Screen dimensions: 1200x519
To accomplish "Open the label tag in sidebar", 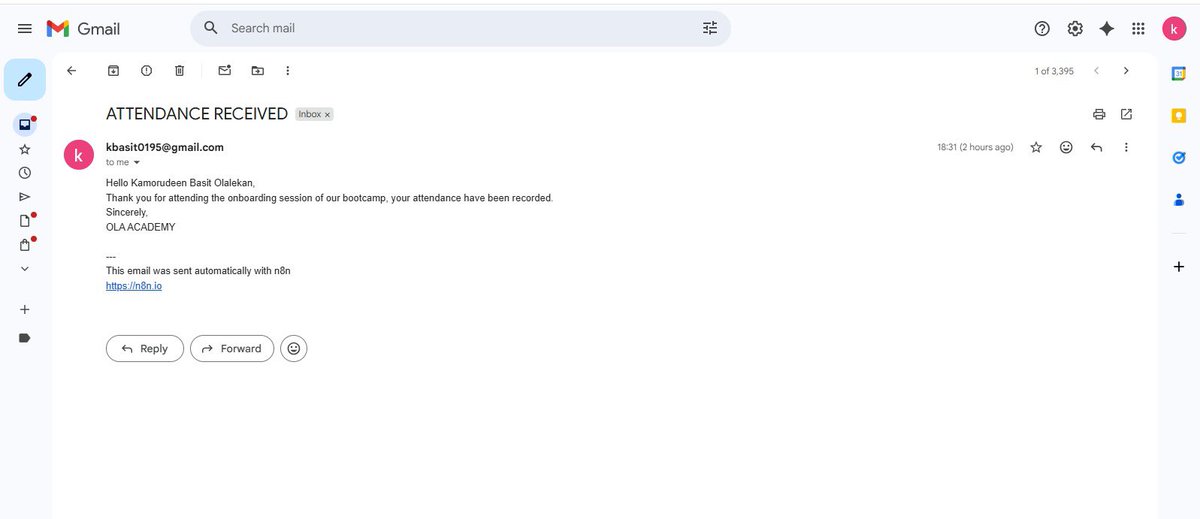I will pos(25,338).
